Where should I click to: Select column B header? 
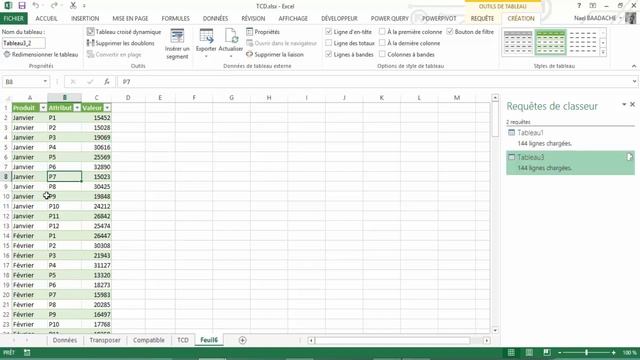click(x=64, y=98)
